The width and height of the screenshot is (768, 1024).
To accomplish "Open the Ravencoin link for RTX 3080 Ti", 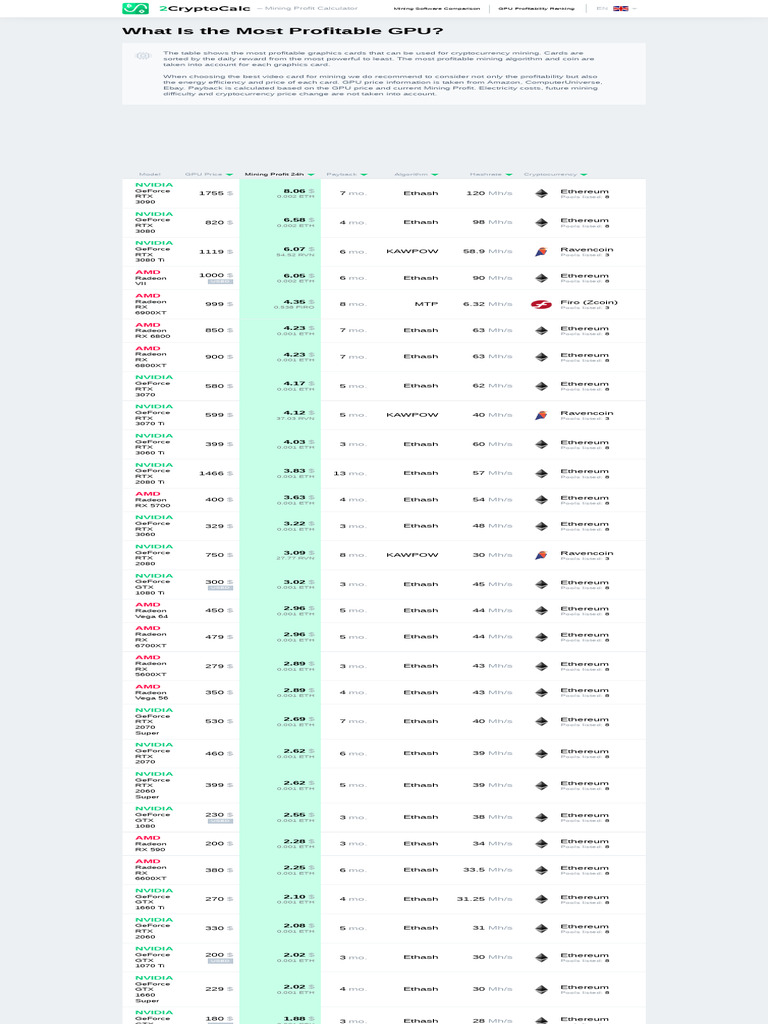I will (x=586, y=249).
